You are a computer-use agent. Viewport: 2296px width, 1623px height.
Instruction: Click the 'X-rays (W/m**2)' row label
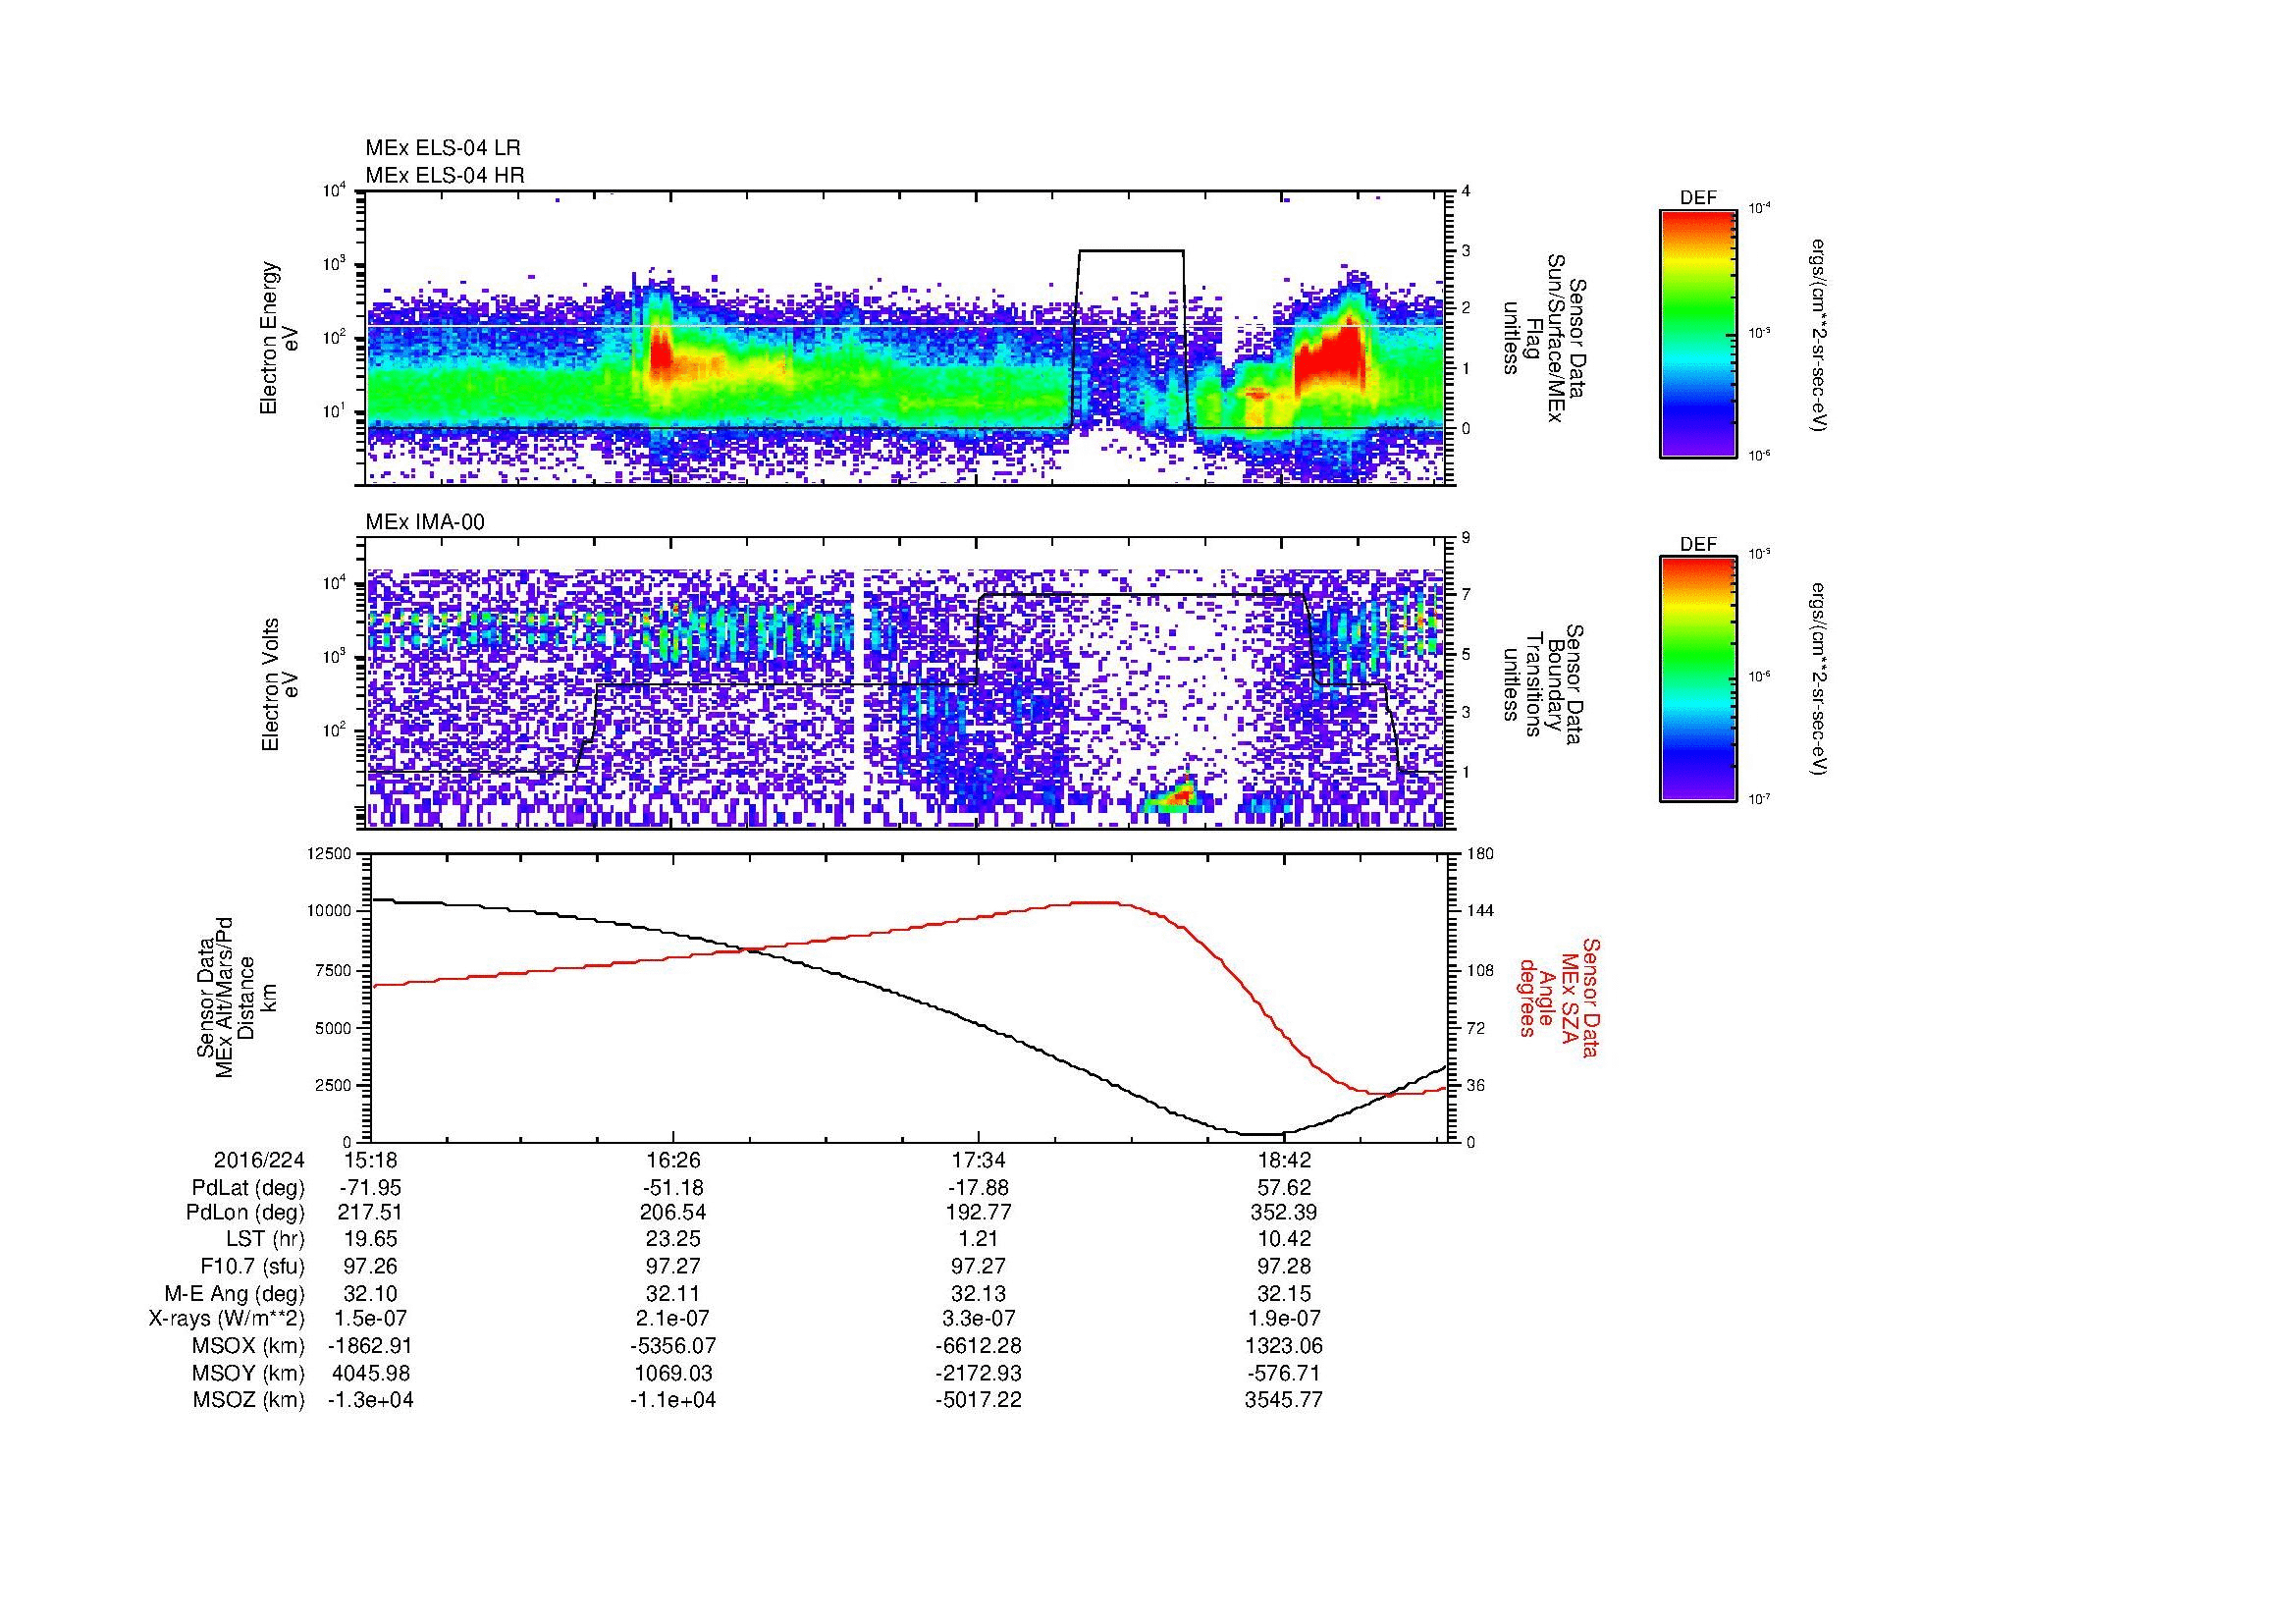(x=227, y=1319)
